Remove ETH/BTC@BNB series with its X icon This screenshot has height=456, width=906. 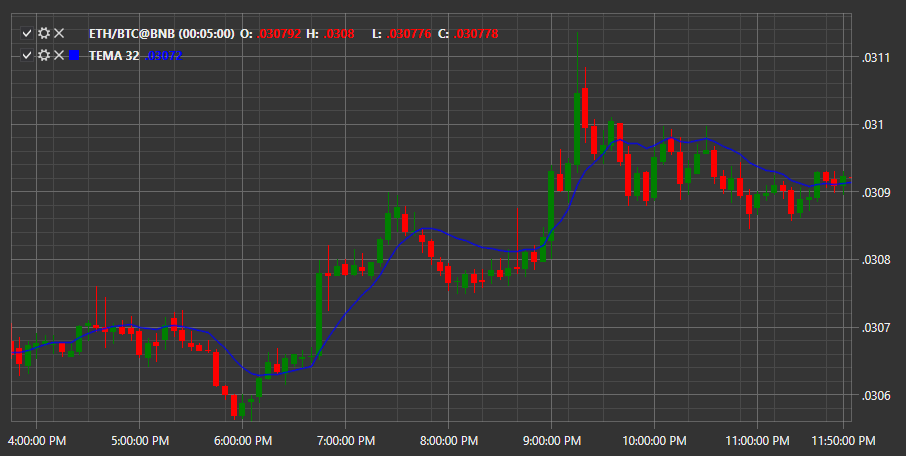click(x=59, y=34)
